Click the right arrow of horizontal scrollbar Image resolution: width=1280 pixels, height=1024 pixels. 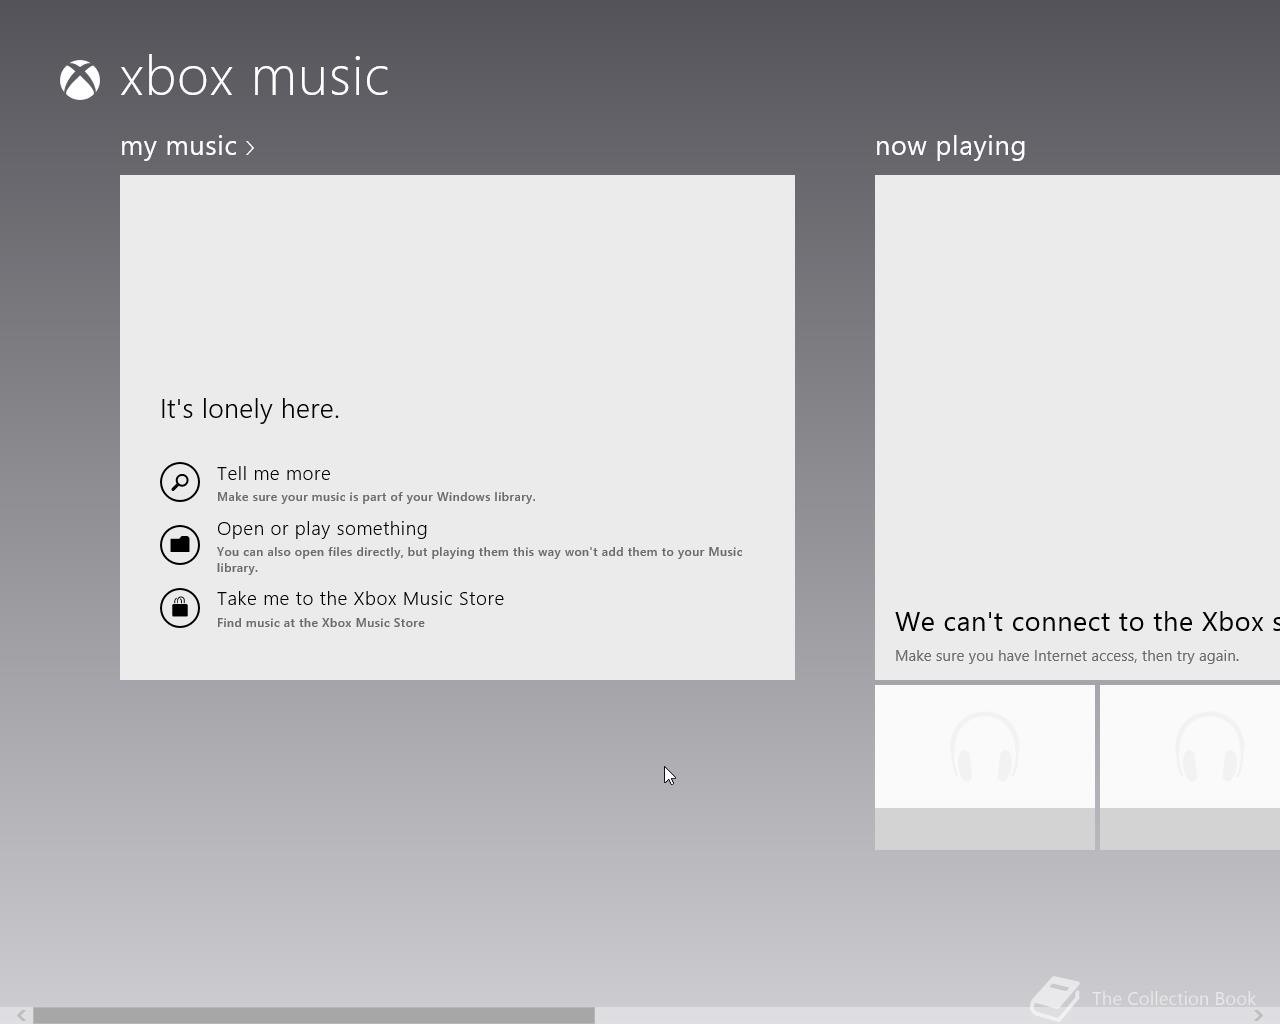[x=1258, y=1015]
